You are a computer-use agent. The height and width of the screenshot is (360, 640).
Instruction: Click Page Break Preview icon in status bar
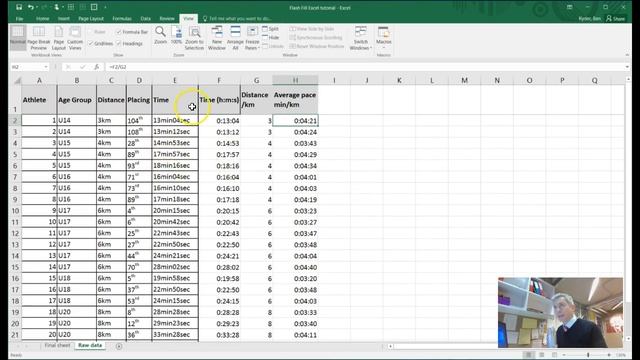[554, 355]
